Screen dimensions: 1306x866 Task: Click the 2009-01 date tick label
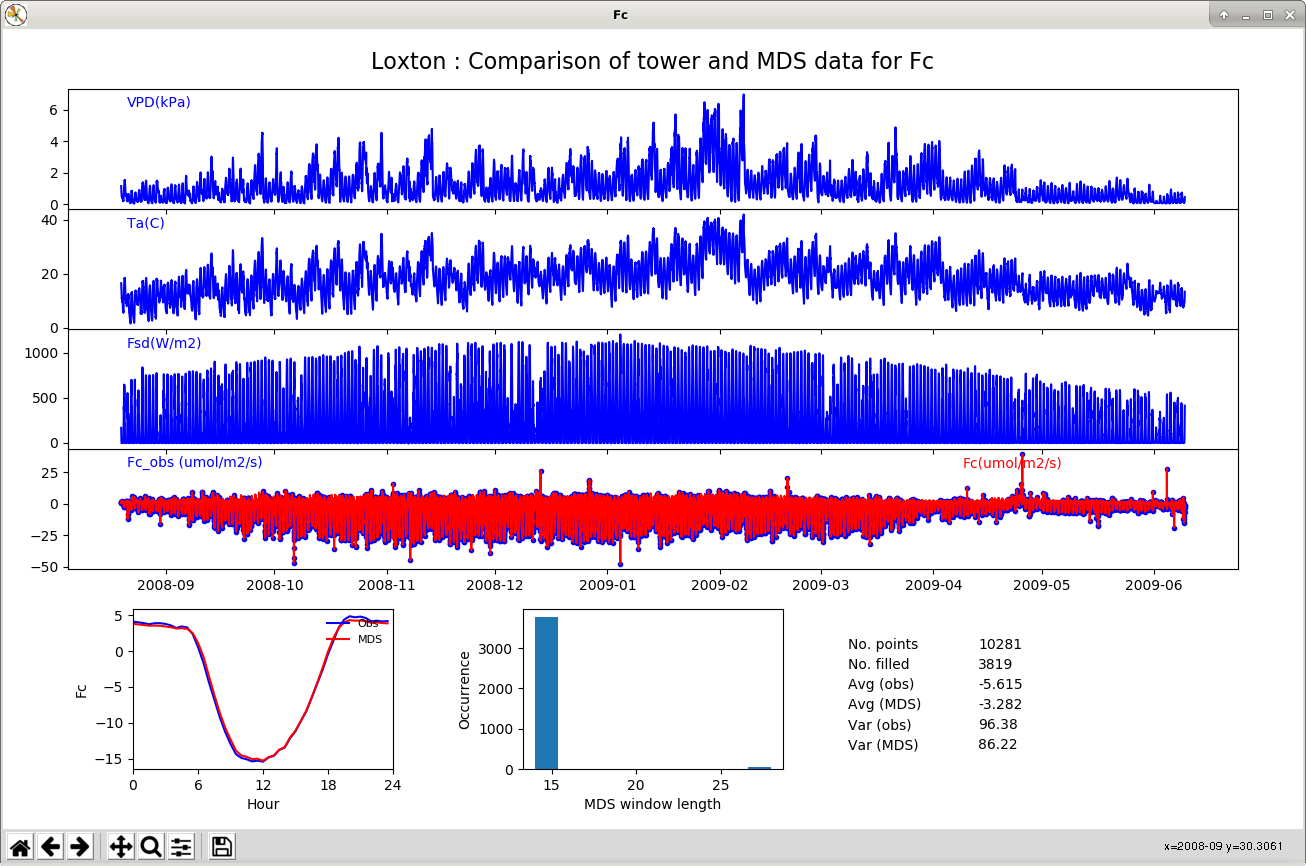(608, 584)
